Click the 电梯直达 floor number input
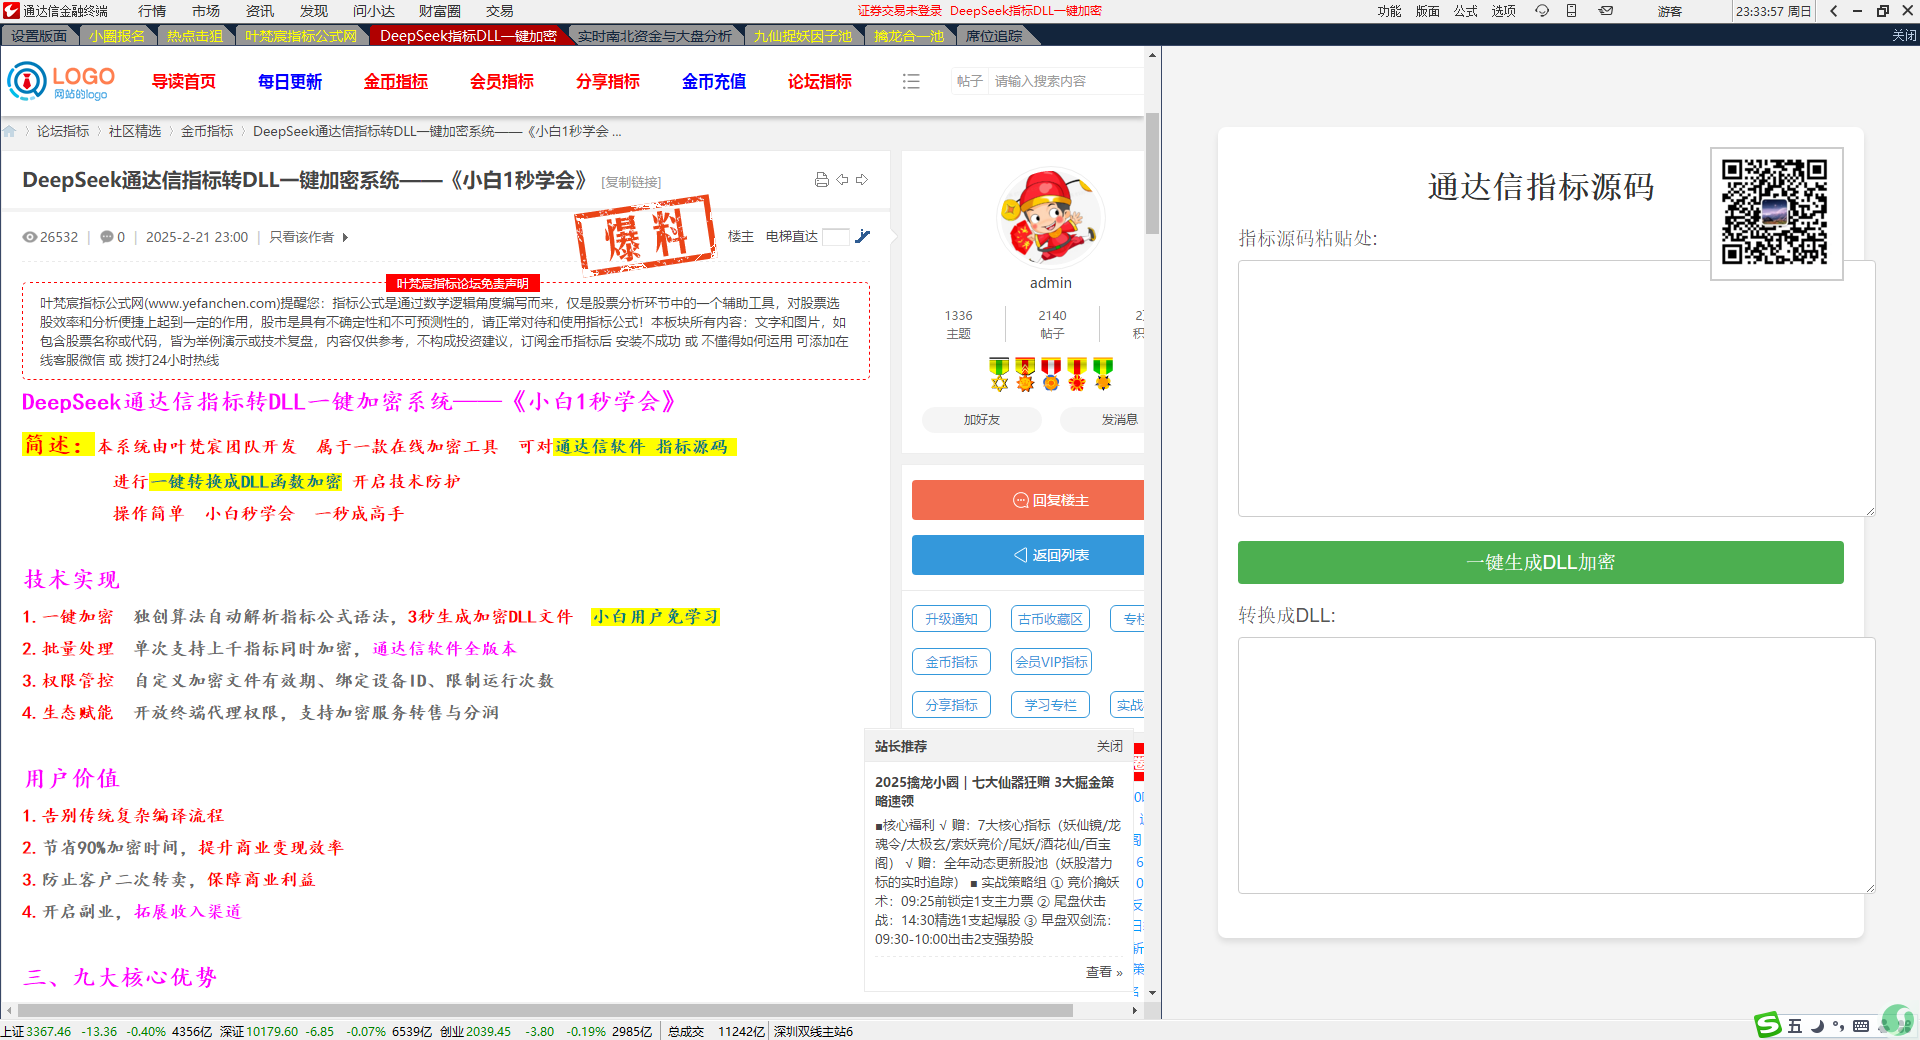 point(836,237)
